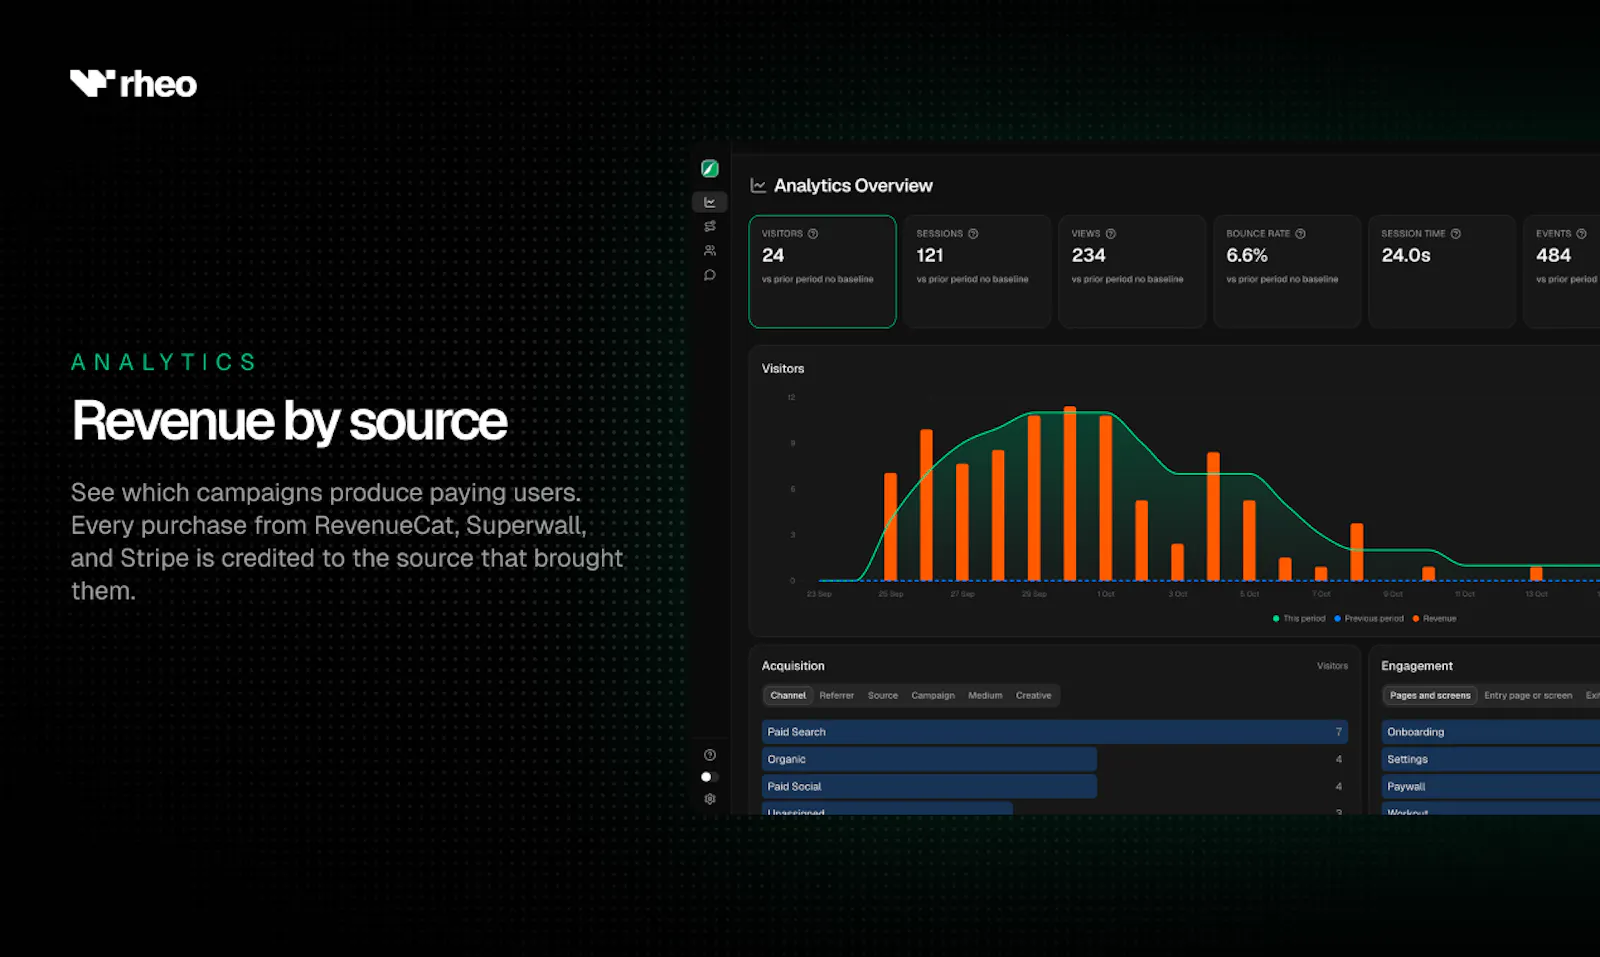This screenshot has height=957, width=1600.
Task: Click the Paid Social acquisition row
Action: pyautogui.click(x=1055, y=787)
